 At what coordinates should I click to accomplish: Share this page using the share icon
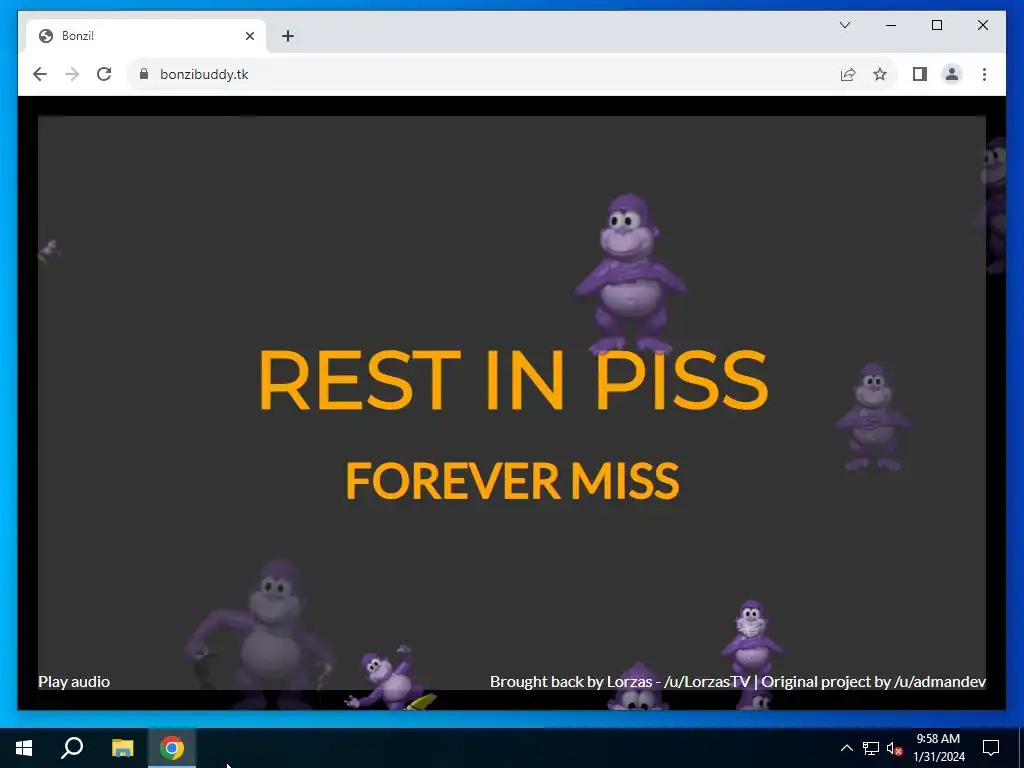tap(848, 74)
